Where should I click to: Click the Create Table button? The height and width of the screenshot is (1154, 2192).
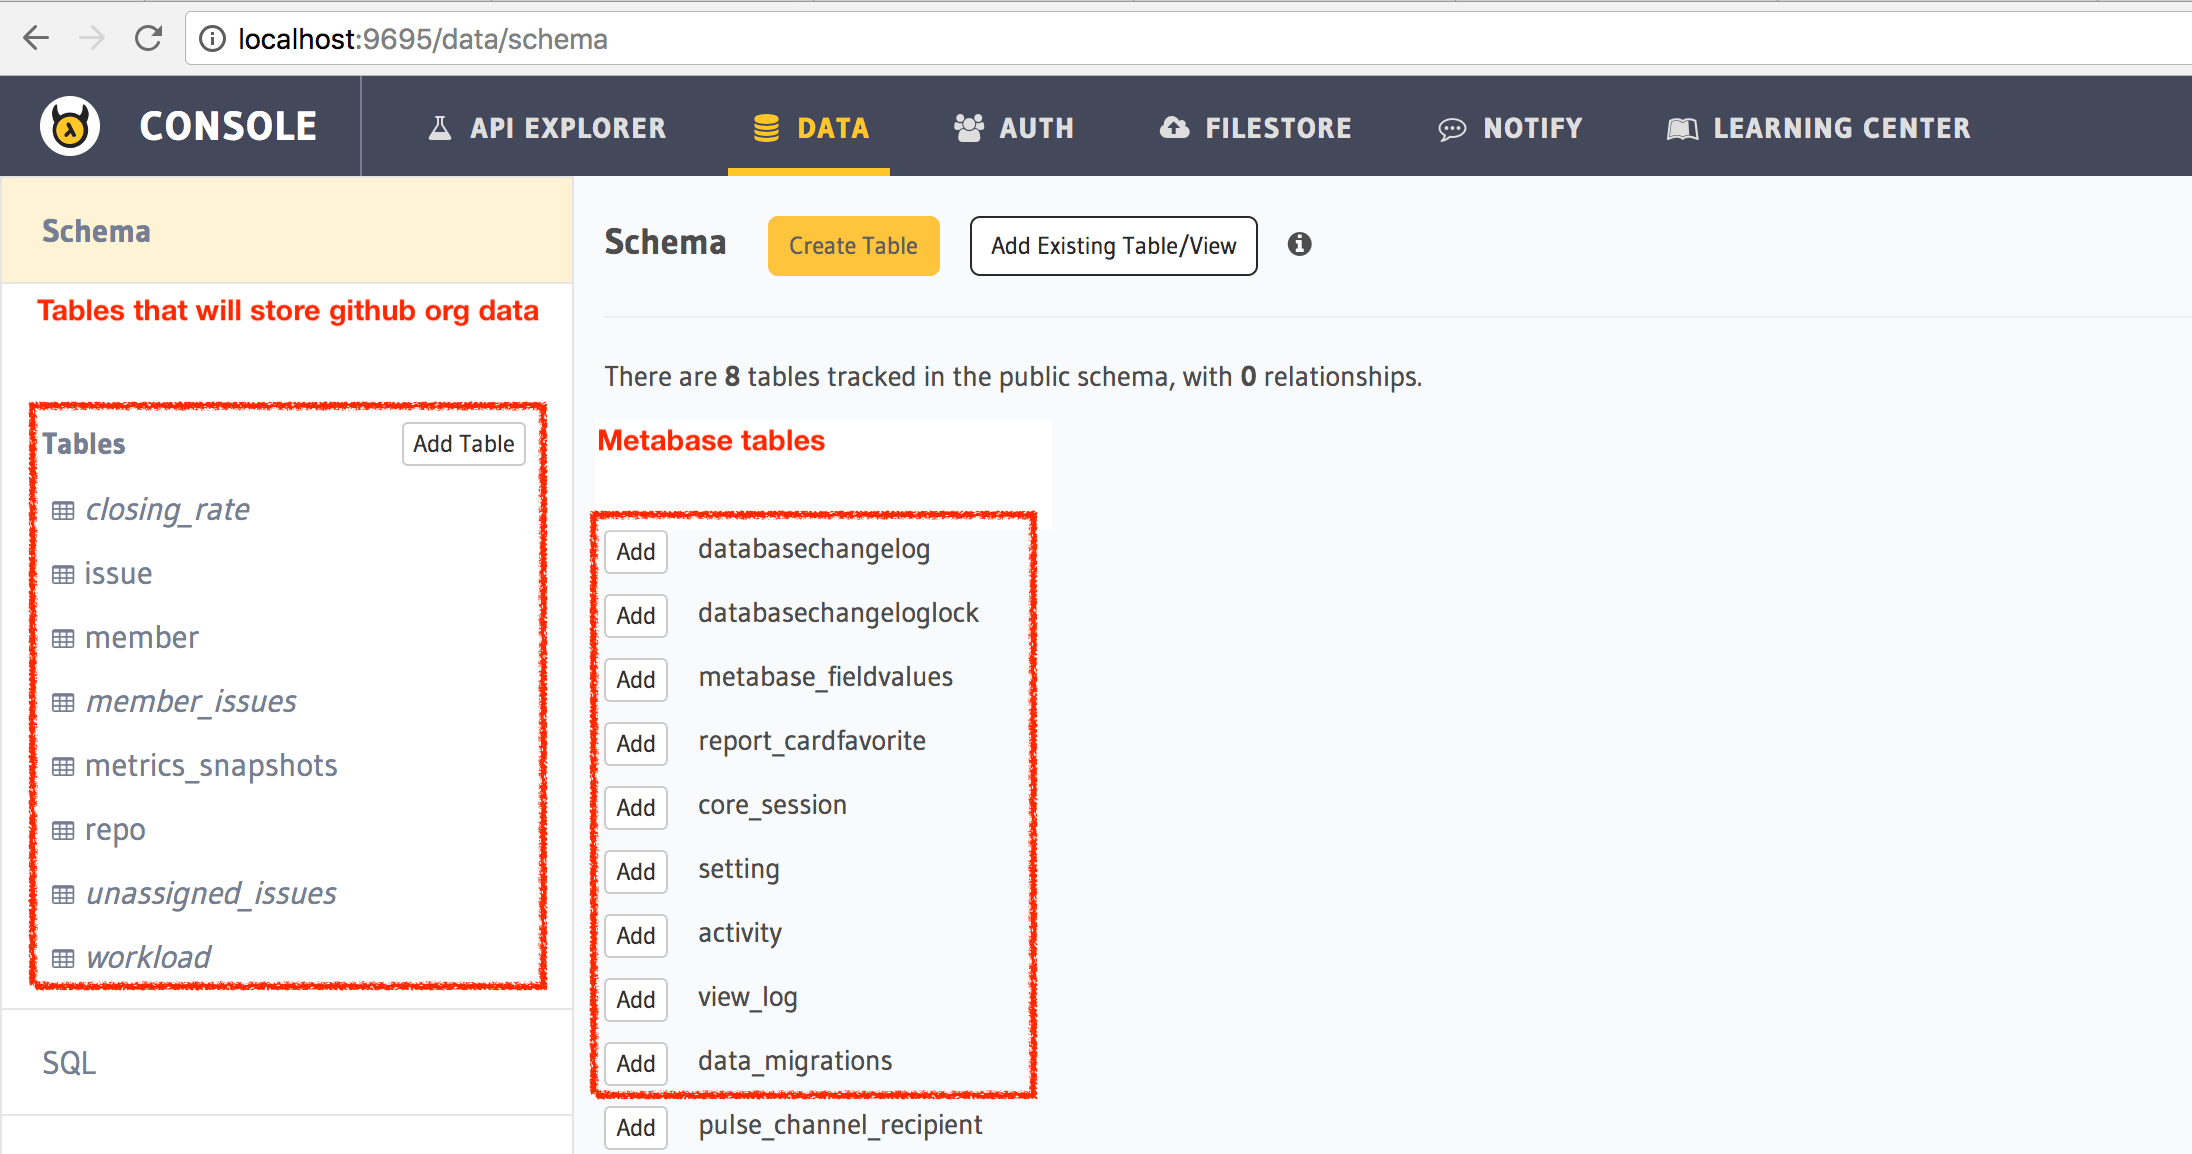click(x=852, y=244)
